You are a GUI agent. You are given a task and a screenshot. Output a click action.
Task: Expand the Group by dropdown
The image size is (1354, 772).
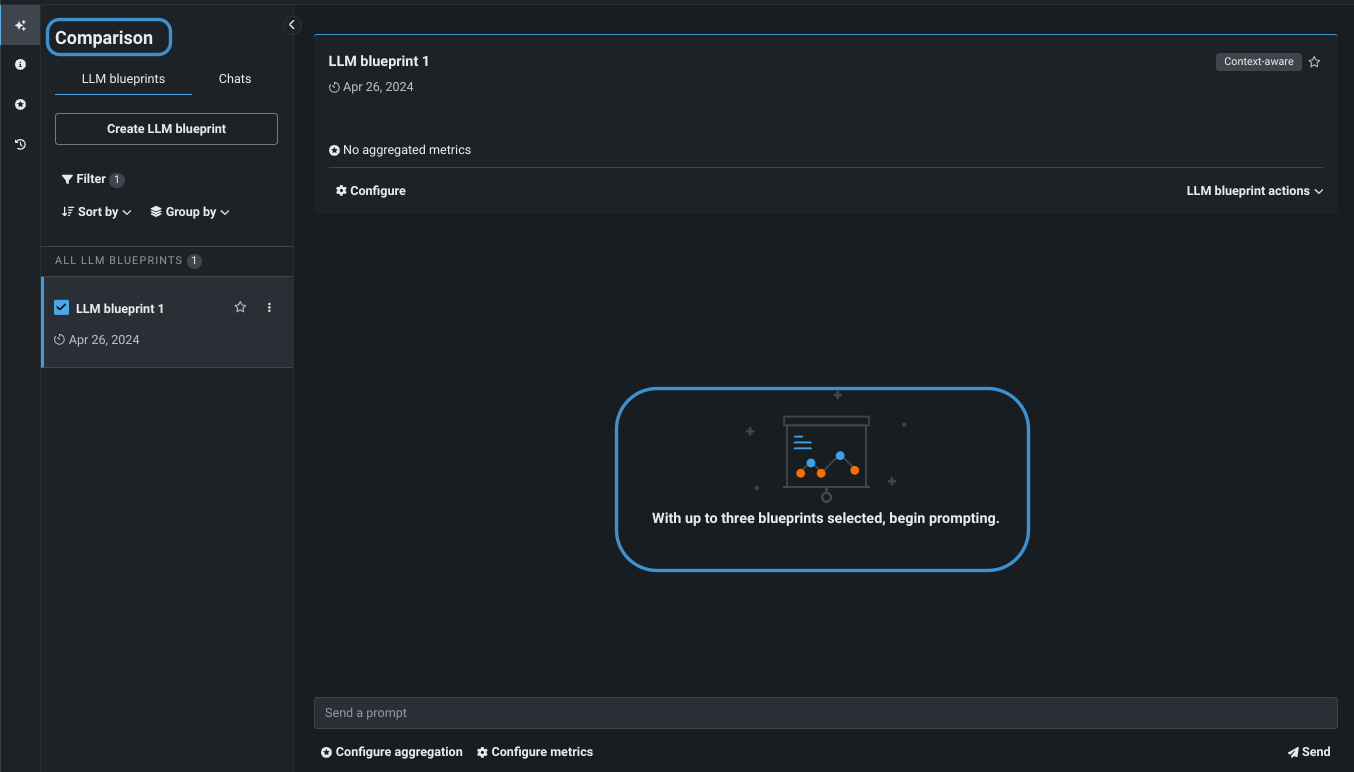pos(190,212)
